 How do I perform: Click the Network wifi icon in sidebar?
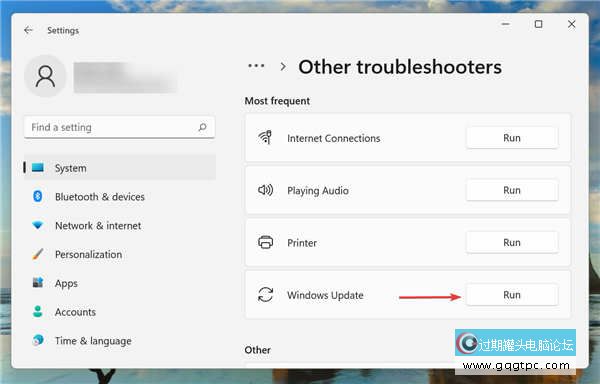click(x=38, y=225)
